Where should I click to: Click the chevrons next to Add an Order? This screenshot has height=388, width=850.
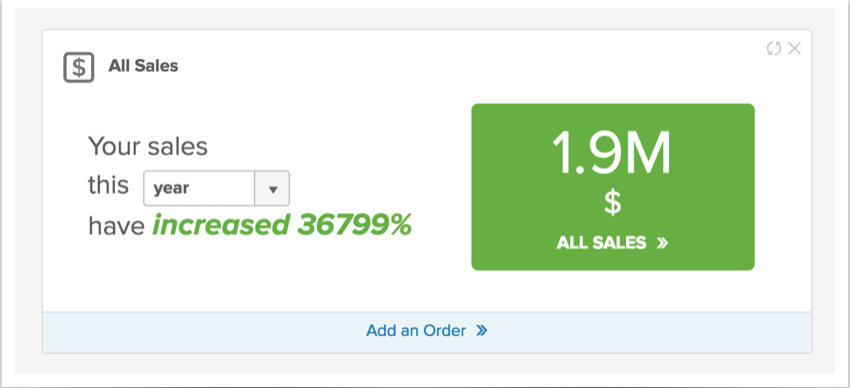(481, 331)
